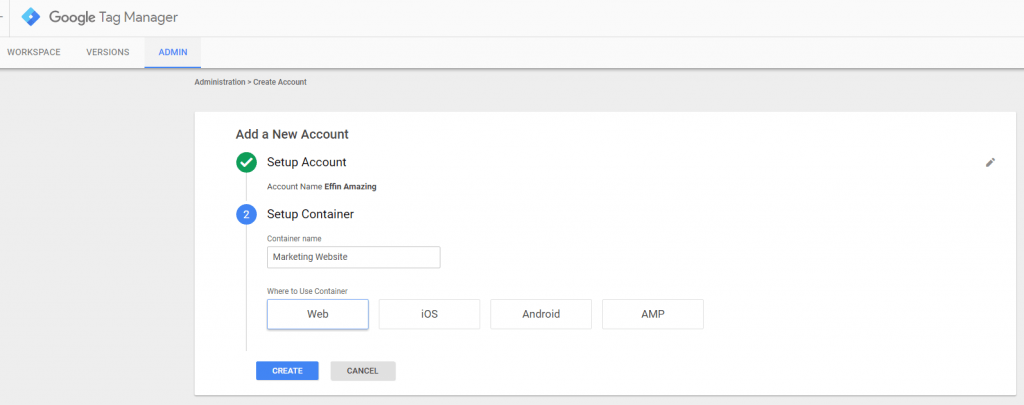
Task: Cancel the new account setup
Action: (x=362, y=371)
